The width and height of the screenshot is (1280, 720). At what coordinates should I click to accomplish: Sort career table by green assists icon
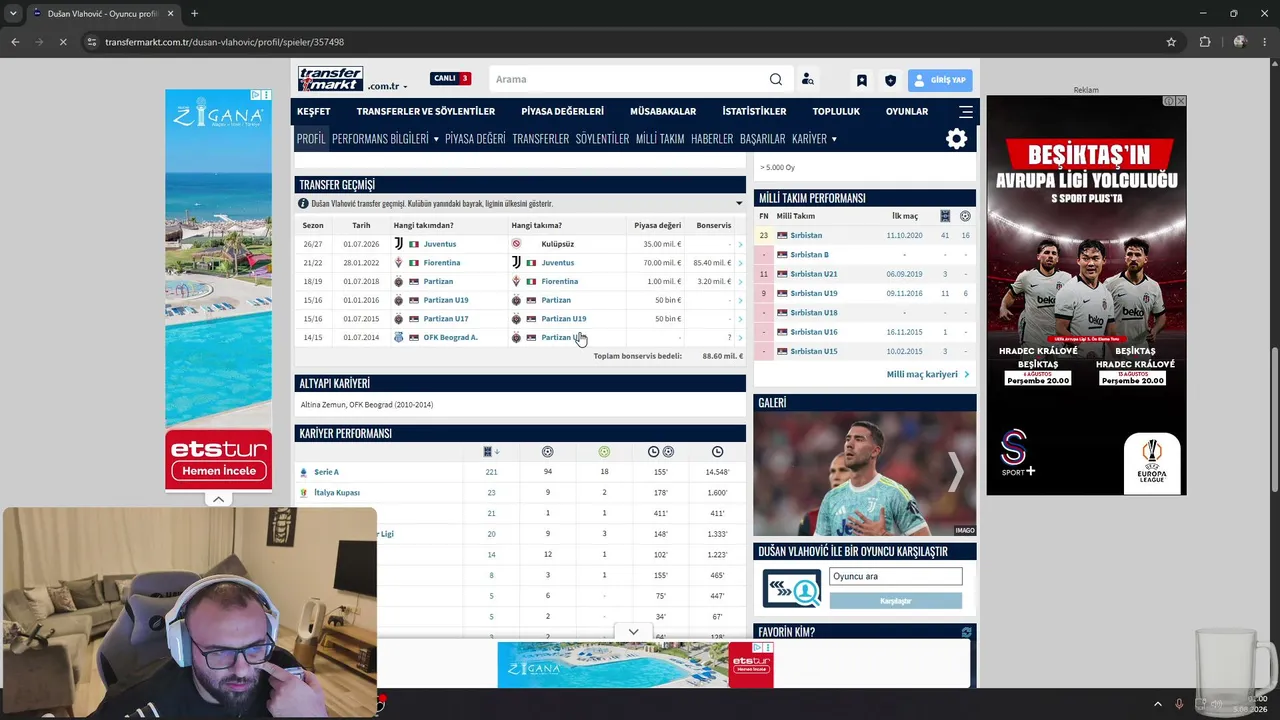tap(604, 452)
